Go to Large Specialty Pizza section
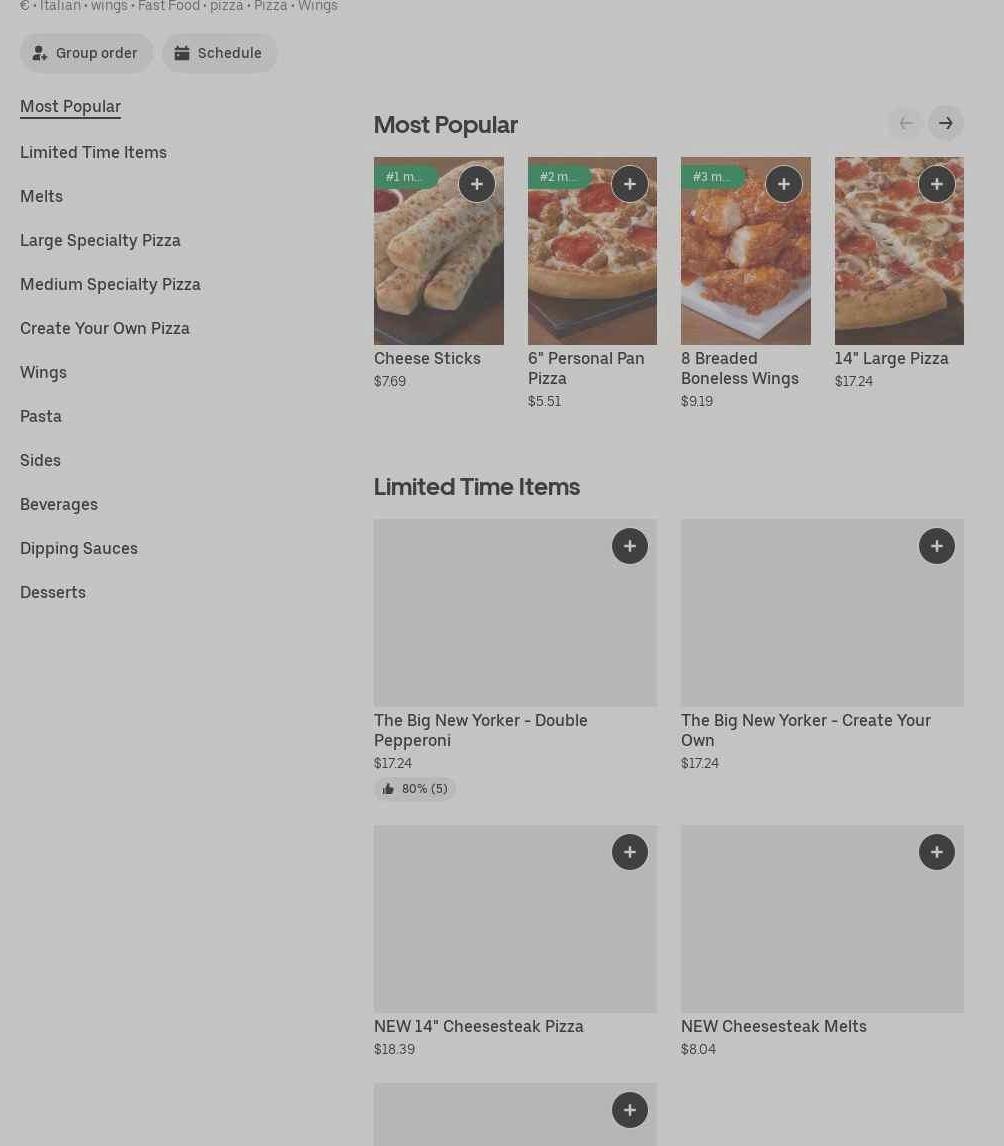The image size is (1004, 1146). [x=100, y=240]
